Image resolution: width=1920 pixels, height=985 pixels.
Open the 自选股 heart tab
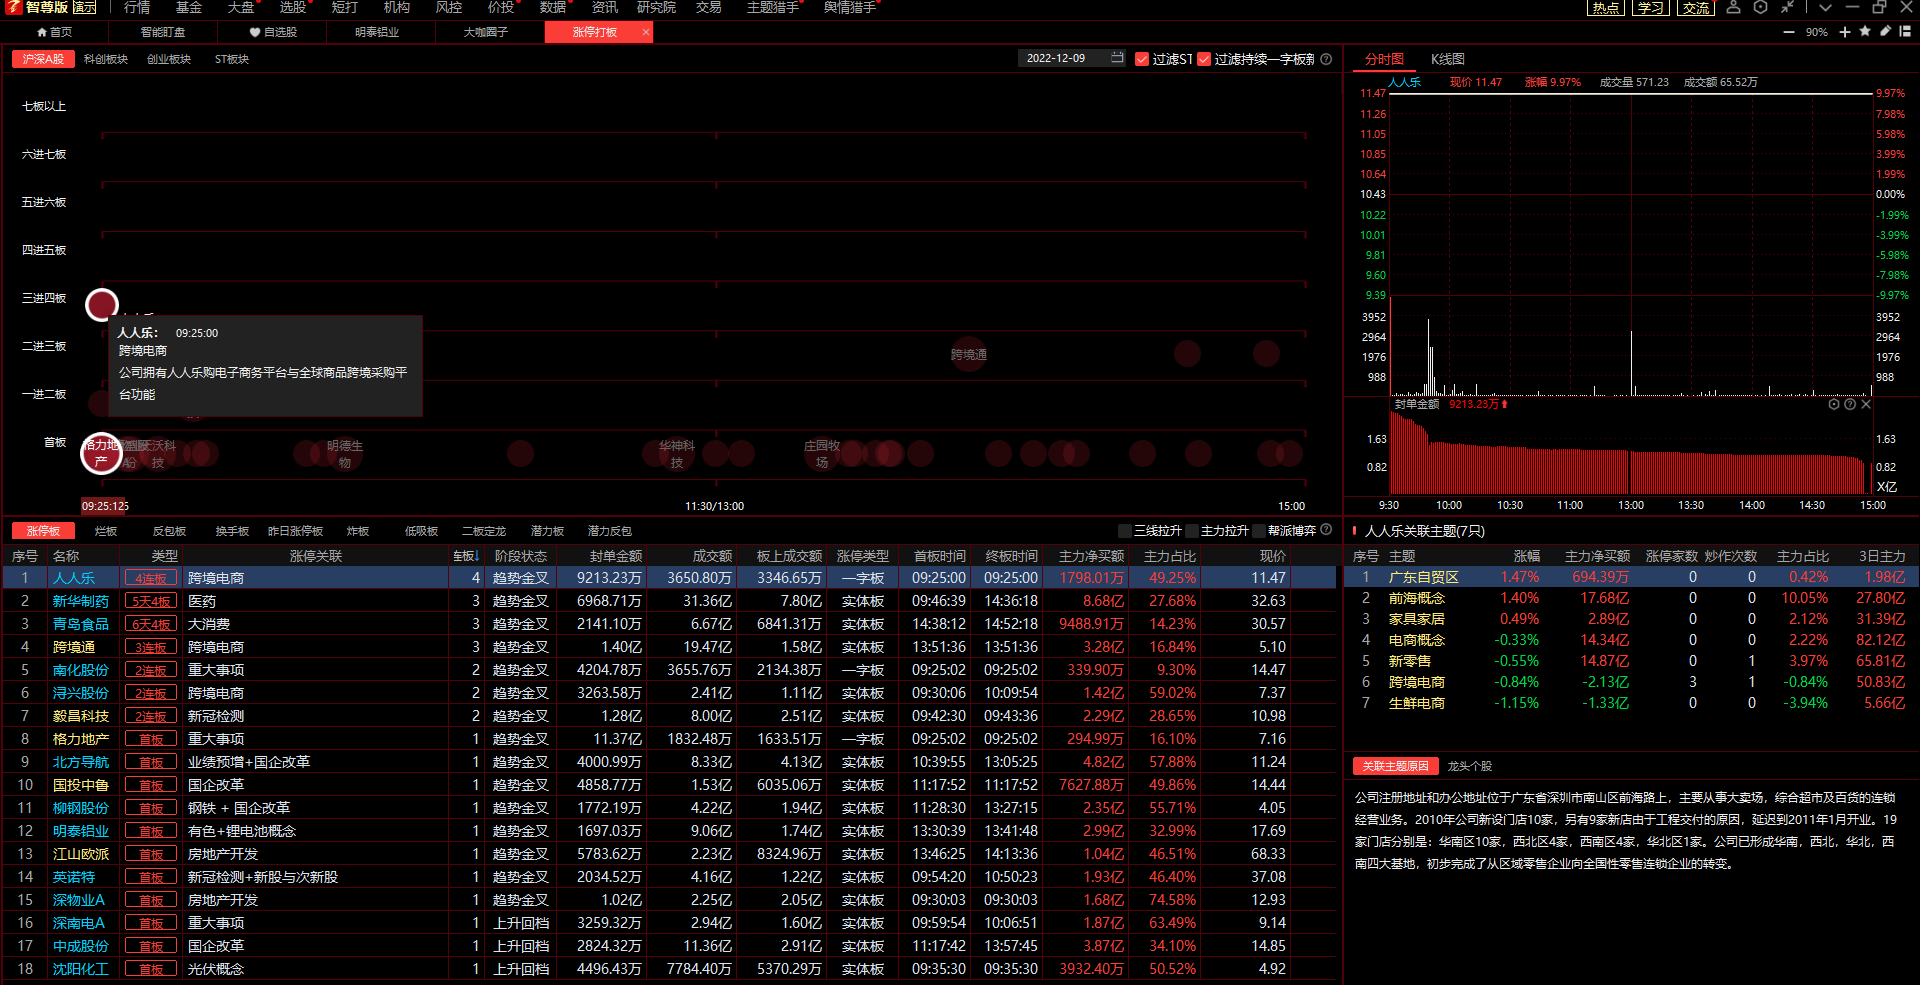273,32
